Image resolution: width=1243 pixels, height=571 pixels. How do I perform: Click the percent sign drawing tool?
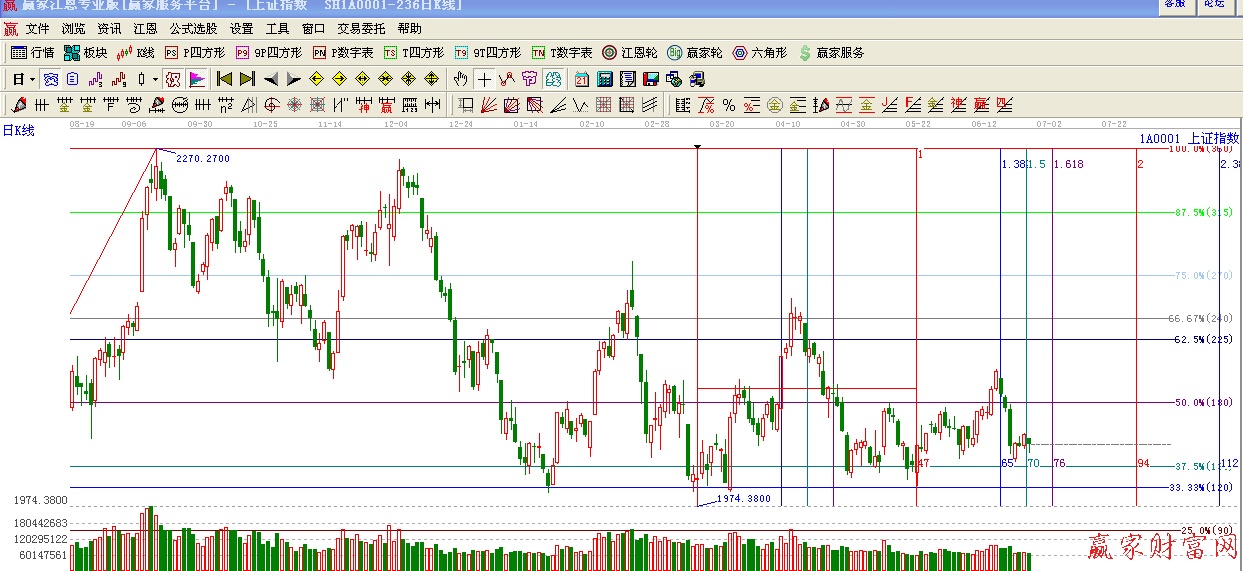click(x=729, y=105)
